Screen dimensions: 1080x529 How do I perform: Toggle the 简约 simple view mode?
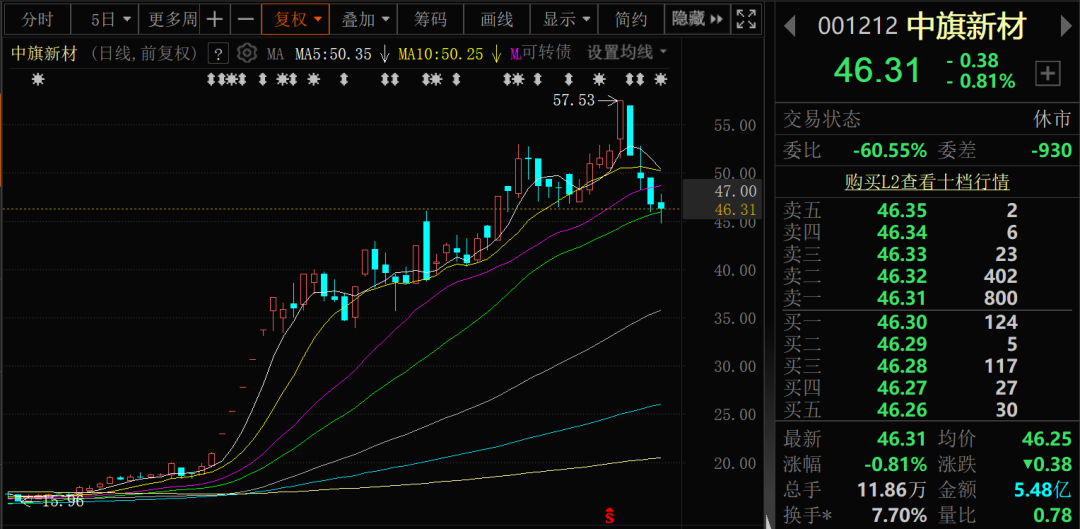631,19
